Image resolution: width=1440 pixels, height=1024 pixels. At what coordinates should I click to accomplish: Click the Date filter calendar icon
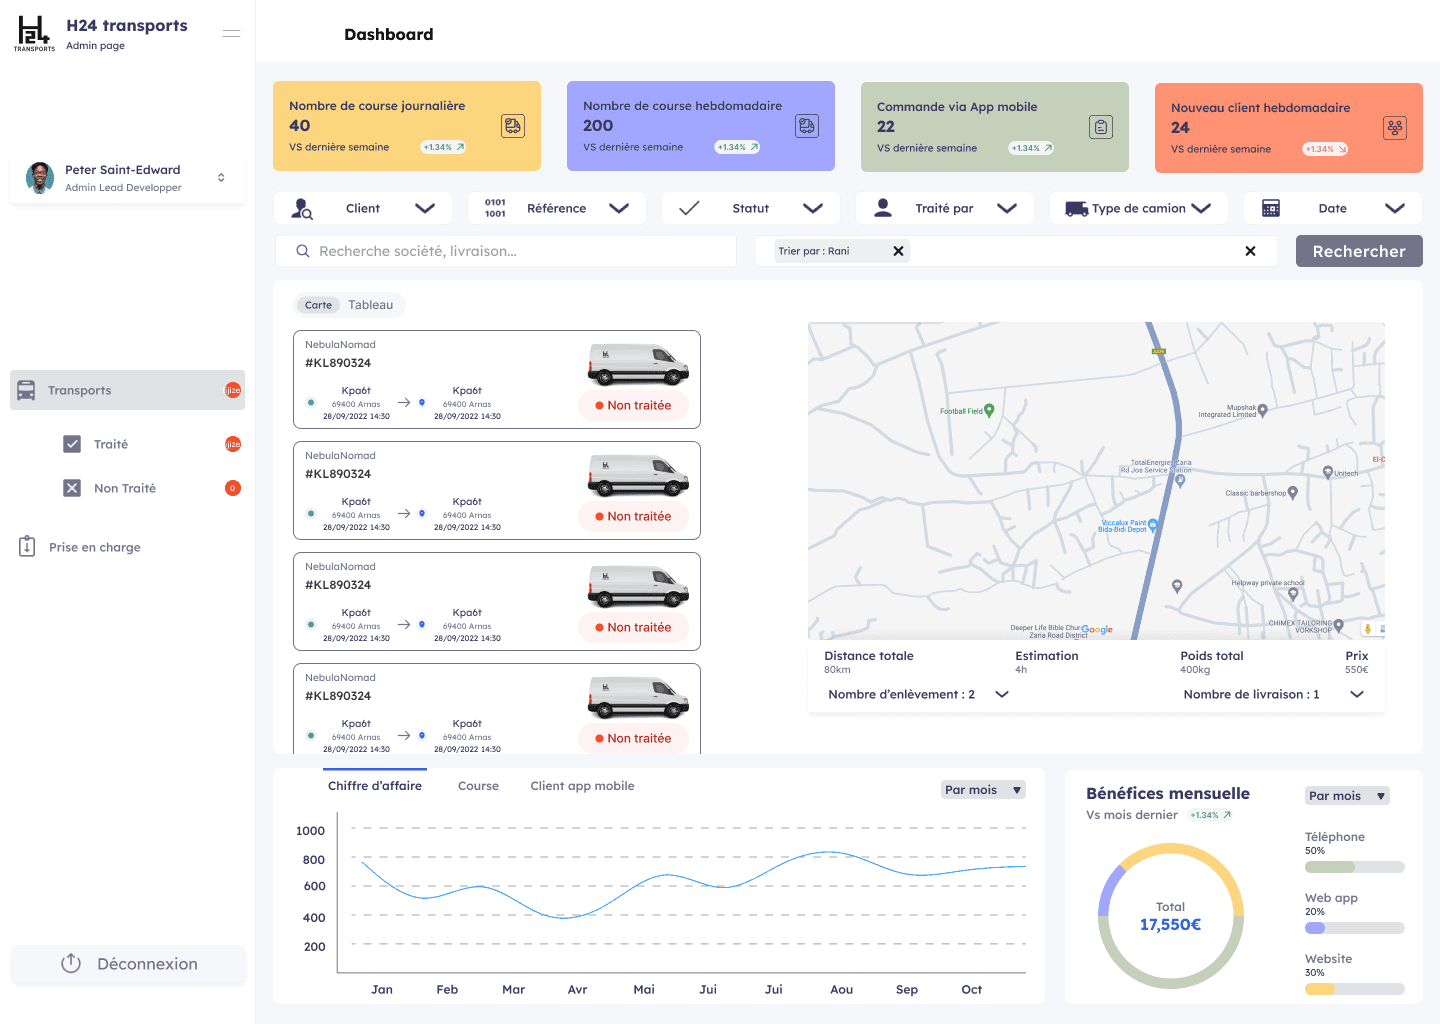coord(1271,208)
